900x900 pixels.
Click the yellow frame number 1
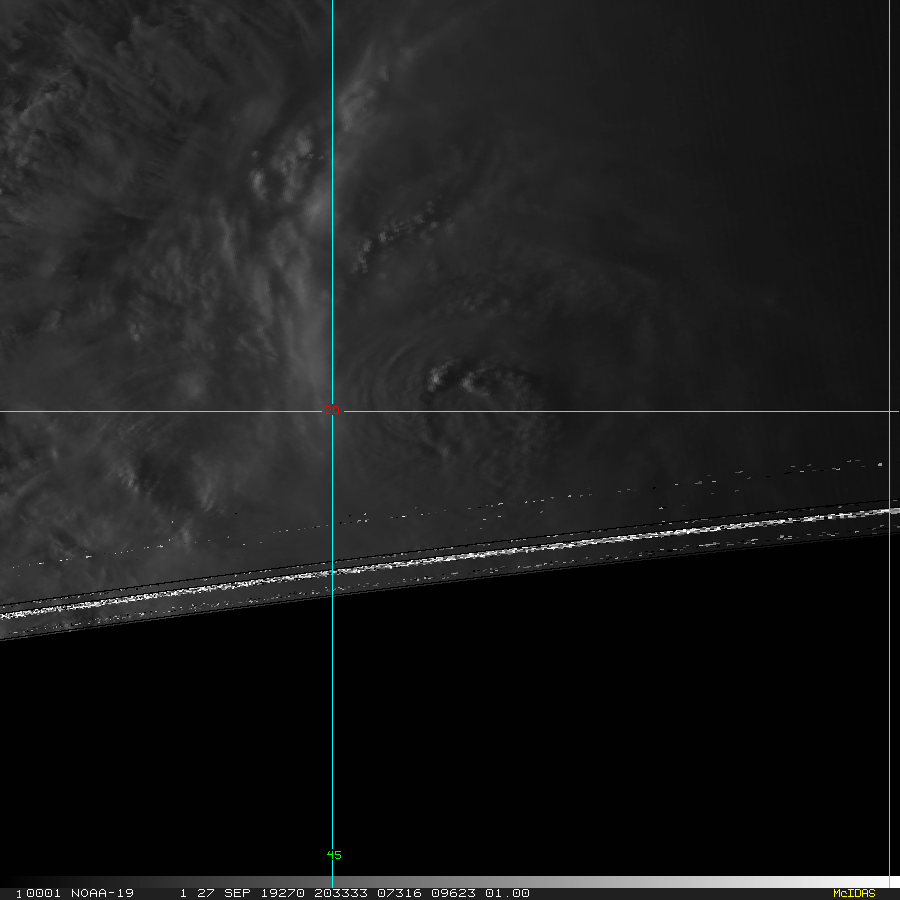[x=19, y=893]
